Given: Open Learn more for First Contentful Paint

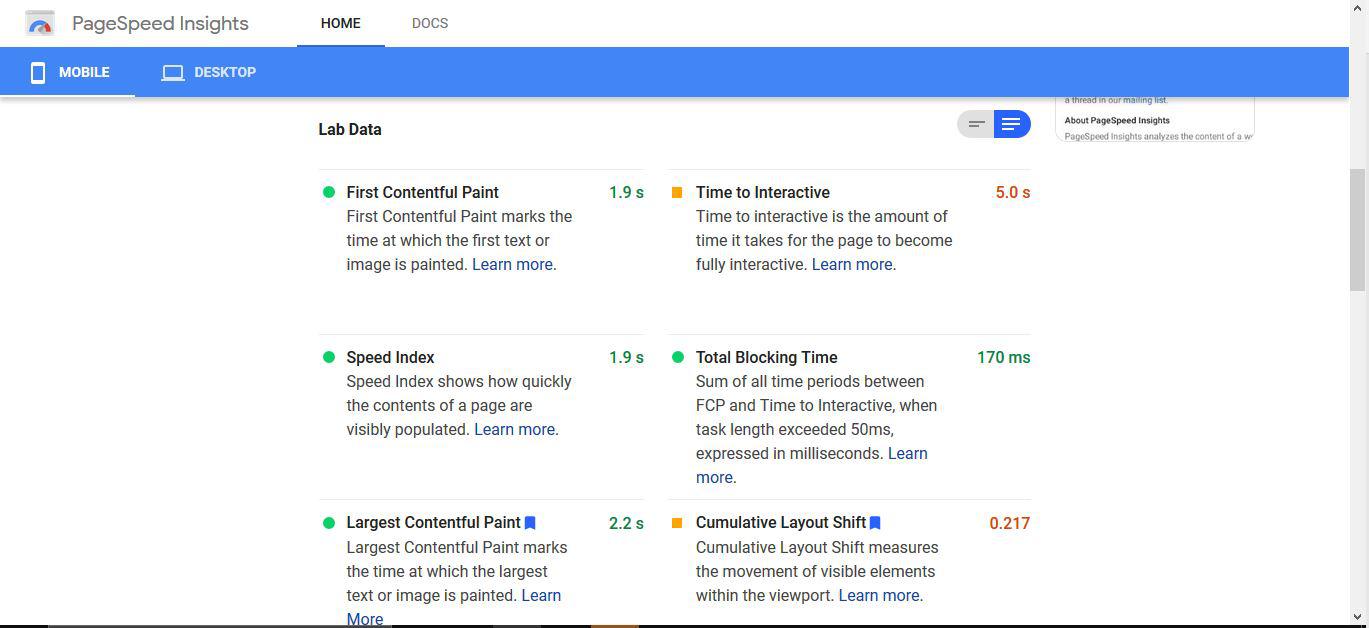Looking at the screenshot, I should click(x=512, y=264).
